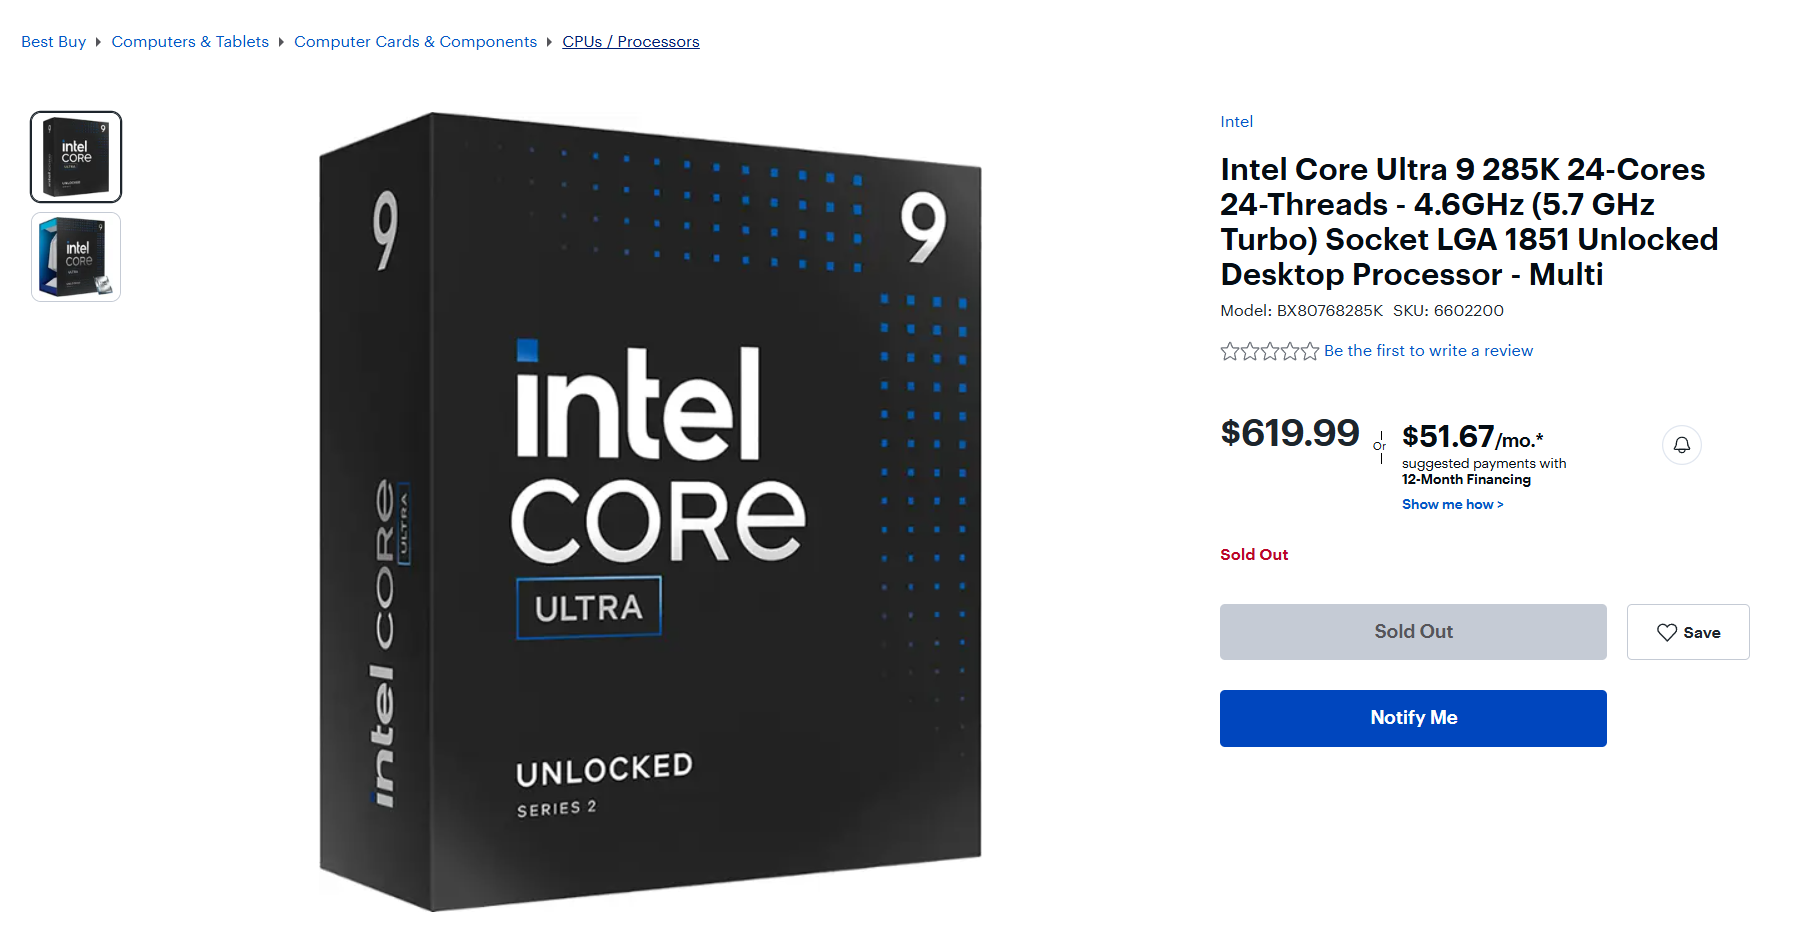The width and height of the screenshot is (1801, 937).
Task: Click the Save button
Action: coord(1688,632)
